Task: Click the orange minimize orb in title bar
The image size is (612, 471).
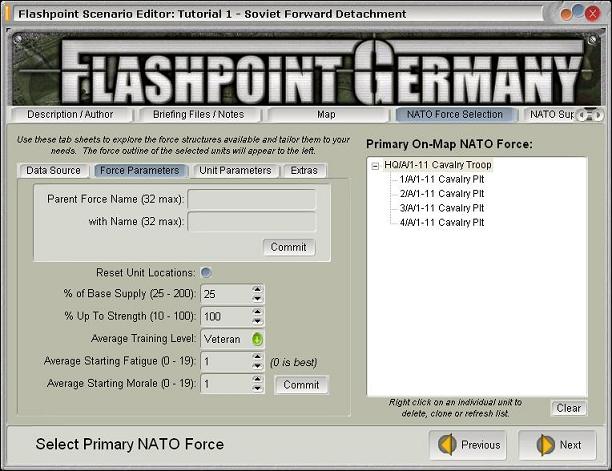Action: pyautogui.click(x=566, y=15)
